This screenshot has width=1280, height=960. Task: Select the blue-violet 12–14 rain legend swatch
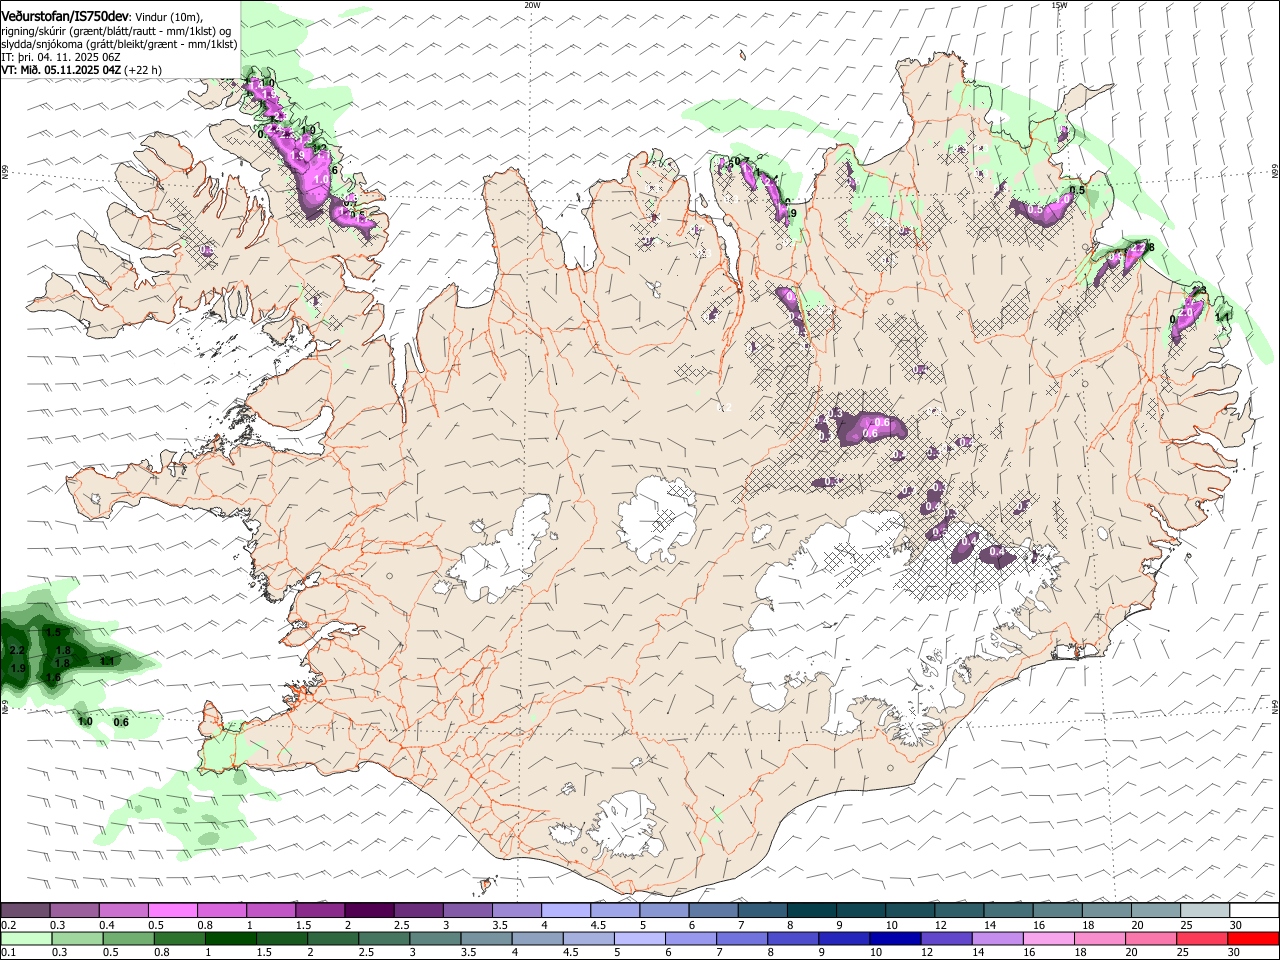click(x=945, y=939)
